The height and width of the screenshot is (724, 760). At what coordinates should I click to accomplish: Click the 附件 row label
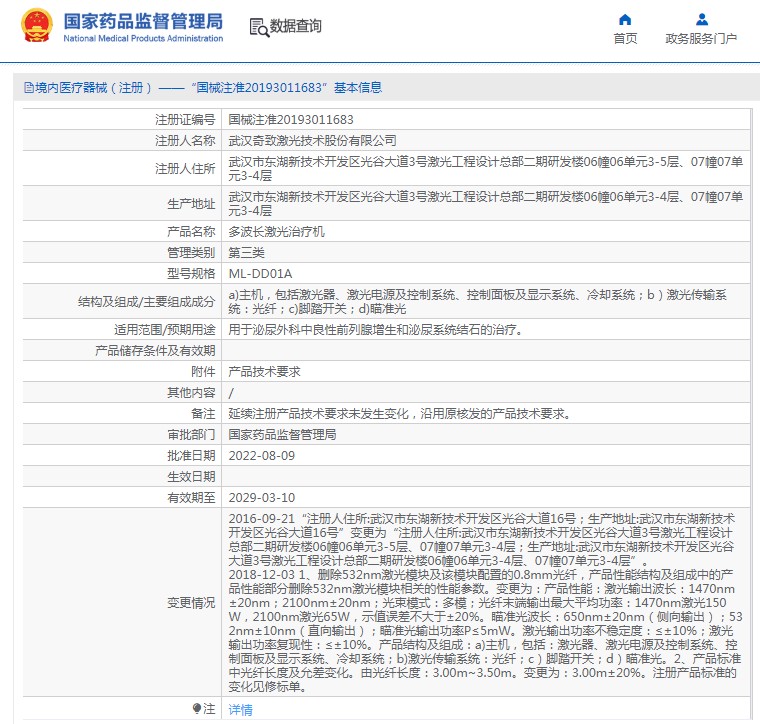(203, 372)
